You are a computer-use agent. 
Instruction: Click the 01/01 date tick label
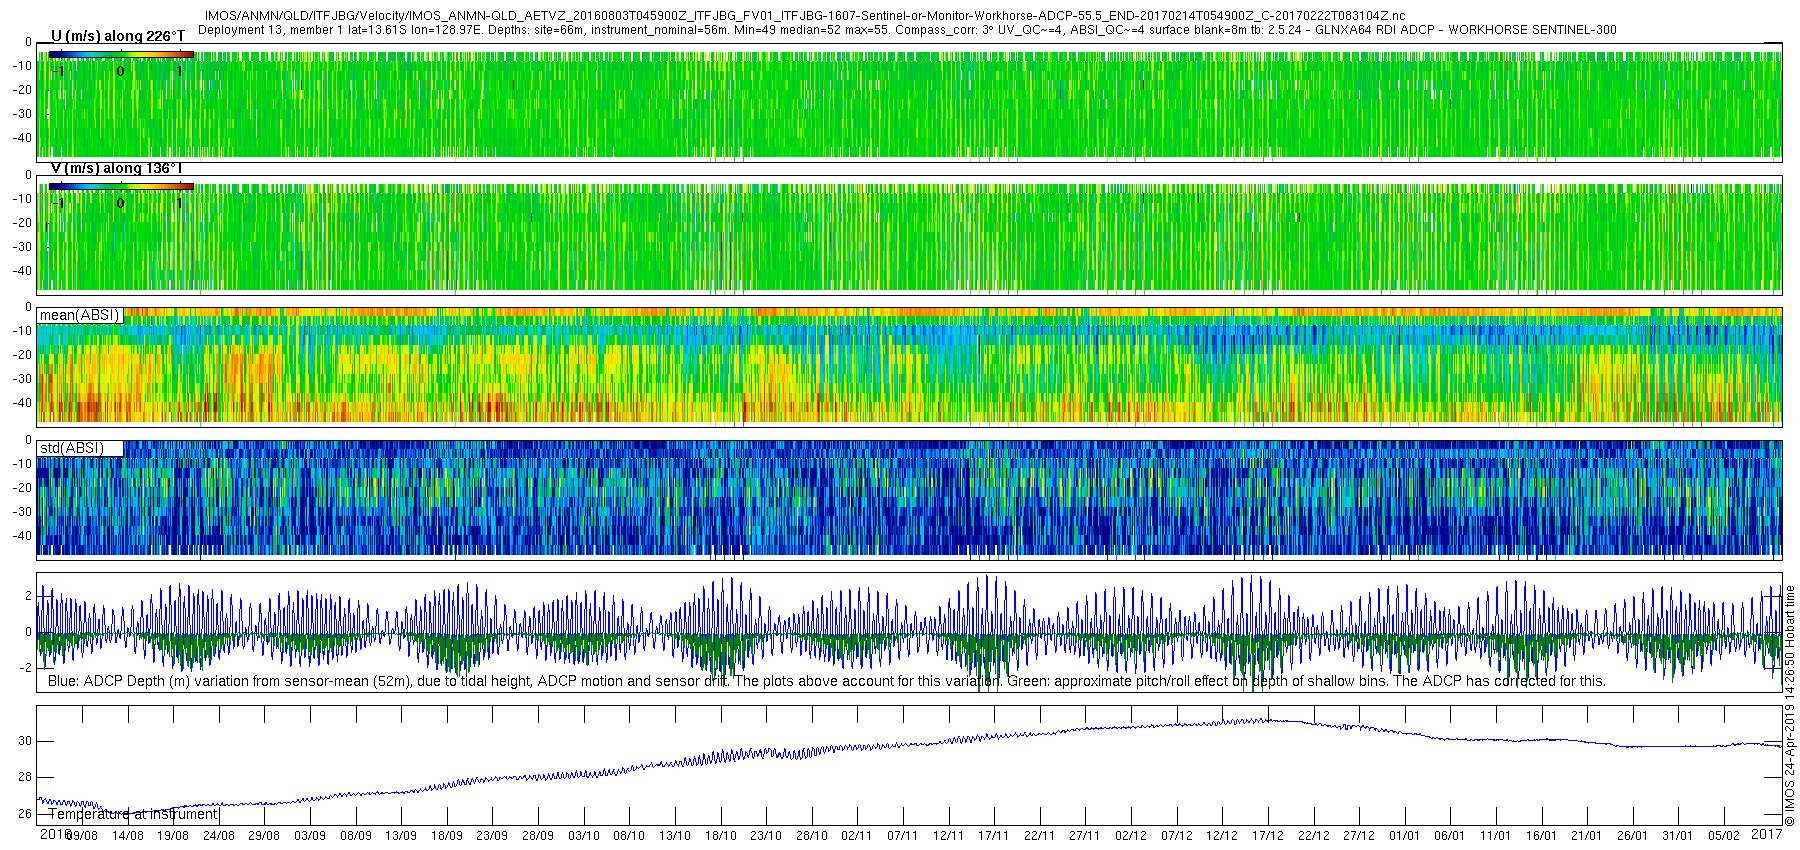point(1404,836)
